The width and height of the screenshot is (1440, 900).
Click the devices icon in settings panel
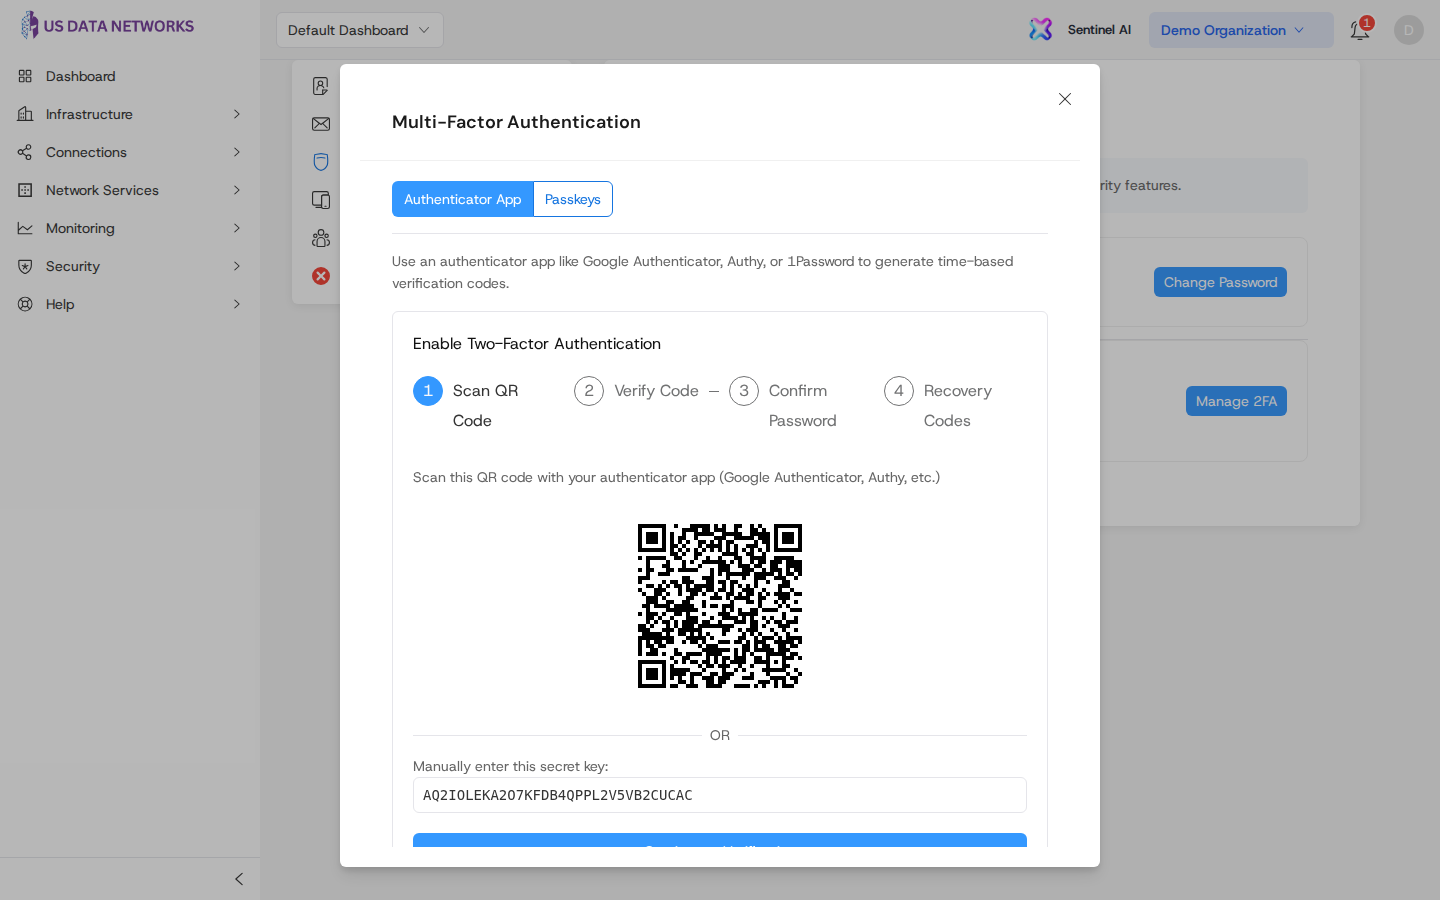coord(321,200)
